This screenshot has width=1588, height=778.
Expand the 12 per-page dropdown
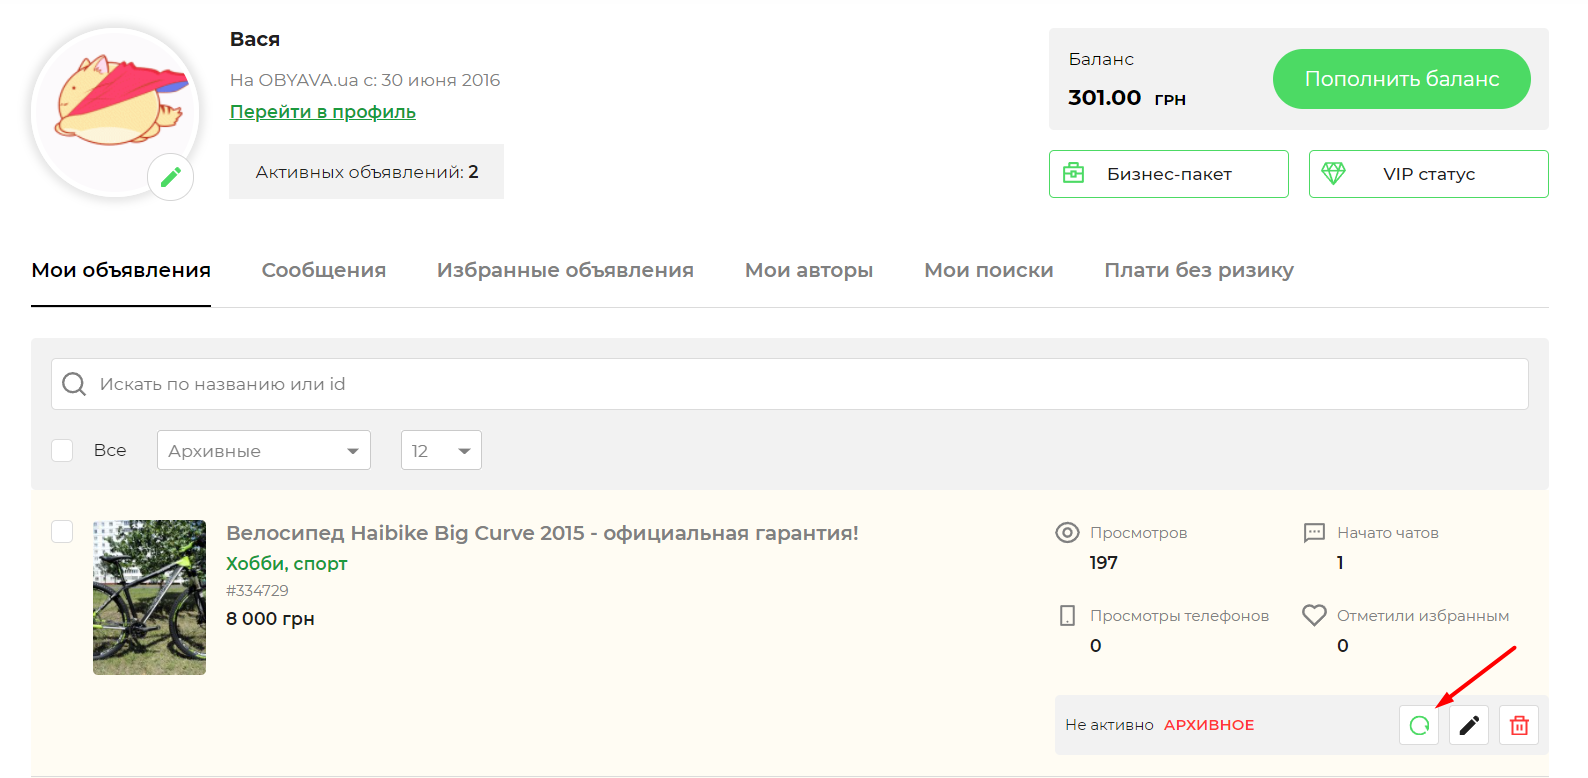pyautogui.click(x=441, y=450)
